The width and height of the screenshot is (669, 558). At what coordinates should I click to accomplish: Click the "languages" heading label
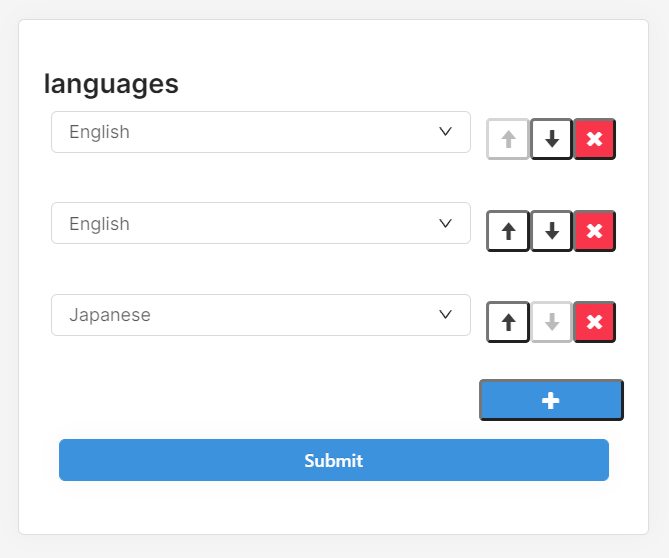tap(111, 84)
